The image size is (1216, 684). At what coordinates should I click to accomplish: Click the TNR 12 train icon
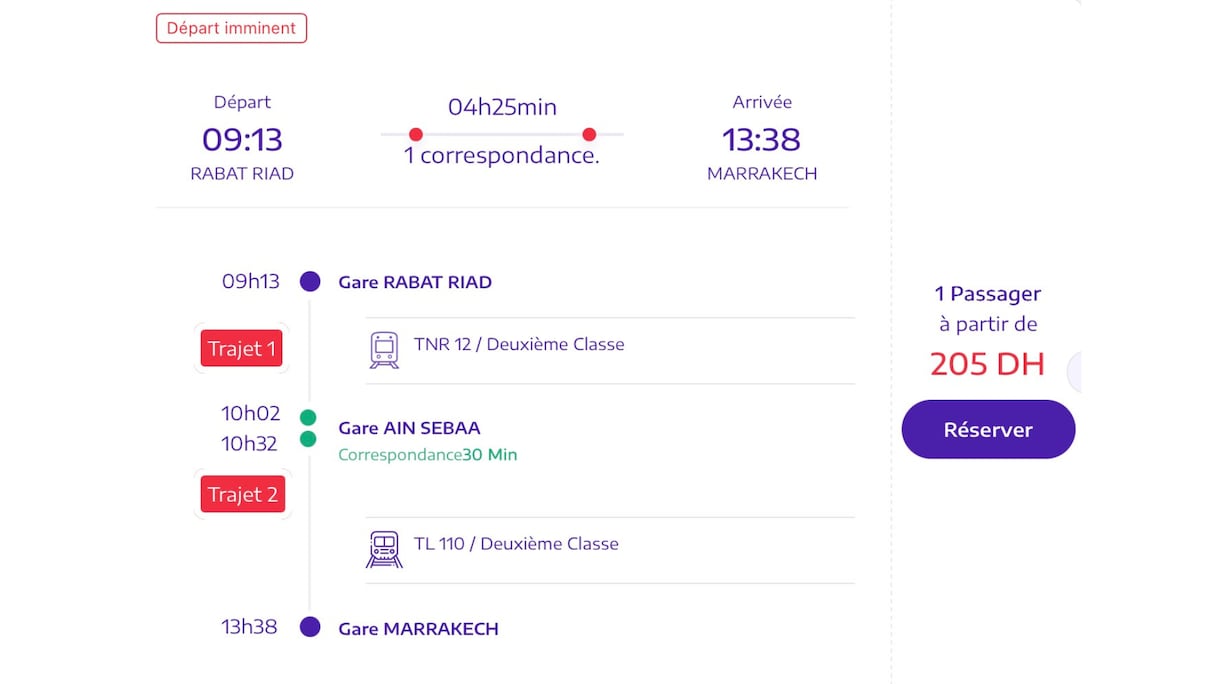tap(384, 350)
